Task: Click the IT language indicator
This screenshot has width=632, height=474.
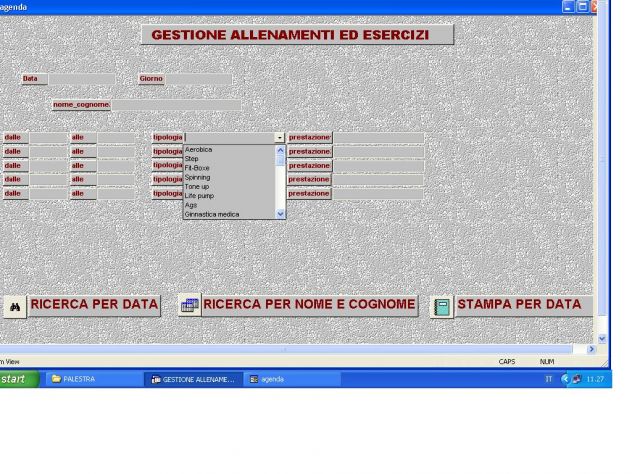Action: coord(549,379)
